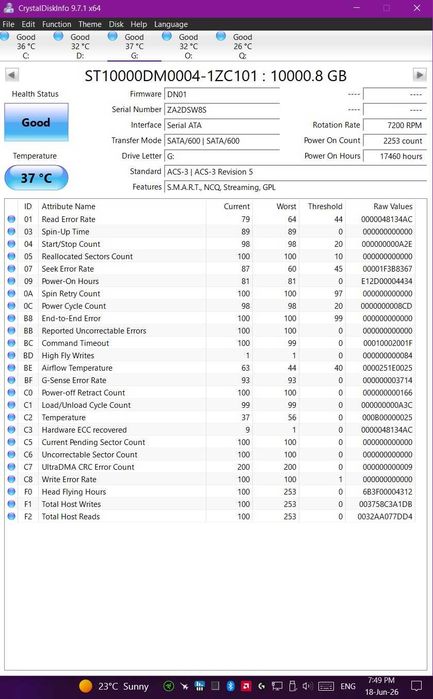Click status icon for Reallocated Sectors Count

point(11,256)
